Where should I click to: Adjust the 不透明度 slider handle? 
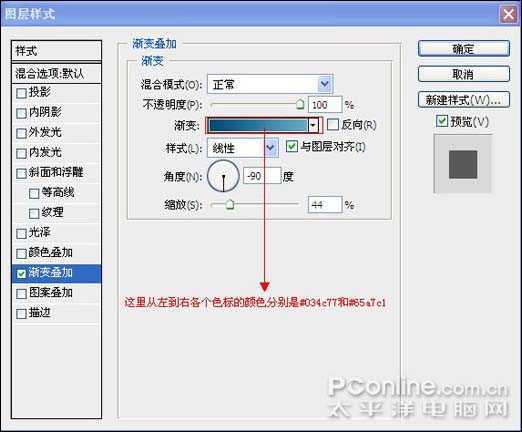coord(300,104)
